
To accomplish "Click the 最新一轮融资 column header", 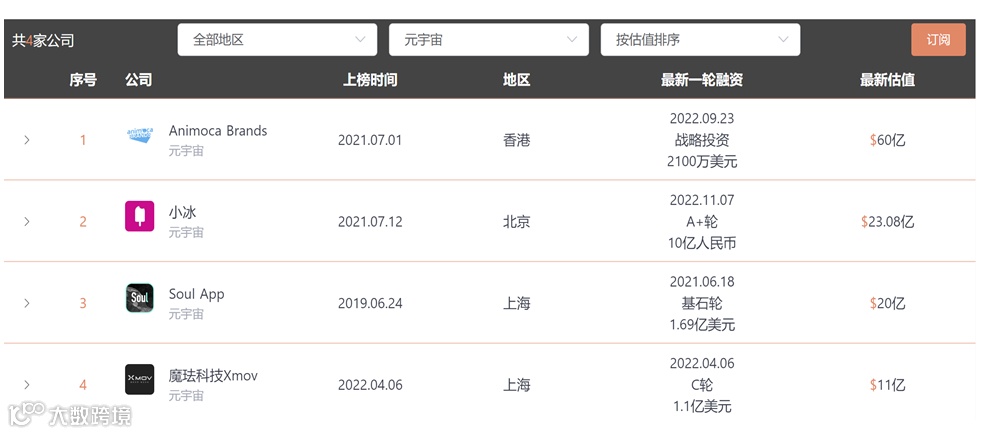I will click(702, 80).
